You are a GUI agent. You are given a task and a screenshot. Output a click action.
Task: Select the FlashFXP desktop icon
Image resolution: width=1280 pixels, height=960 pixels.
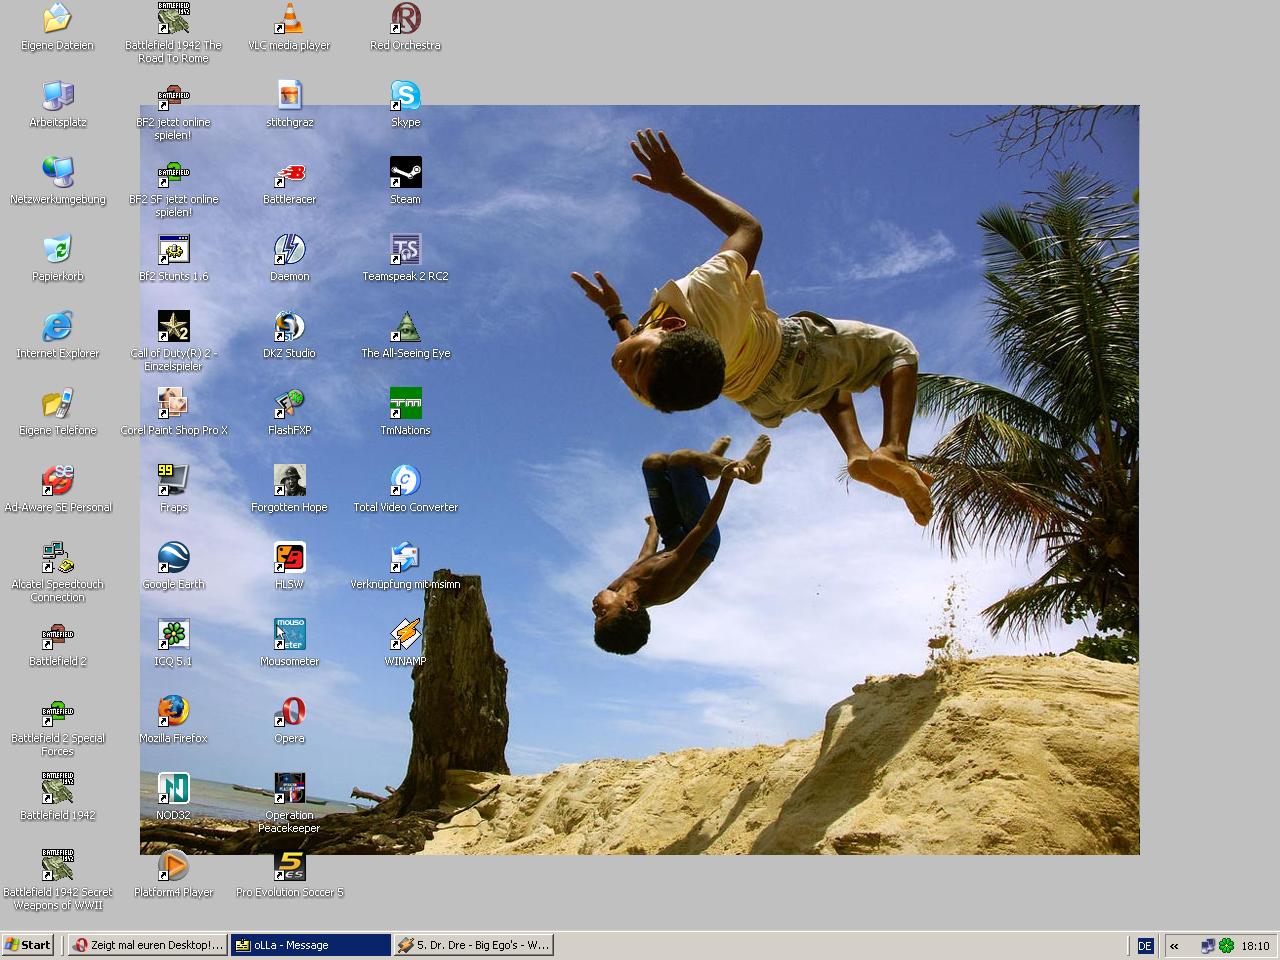point(290,403)
